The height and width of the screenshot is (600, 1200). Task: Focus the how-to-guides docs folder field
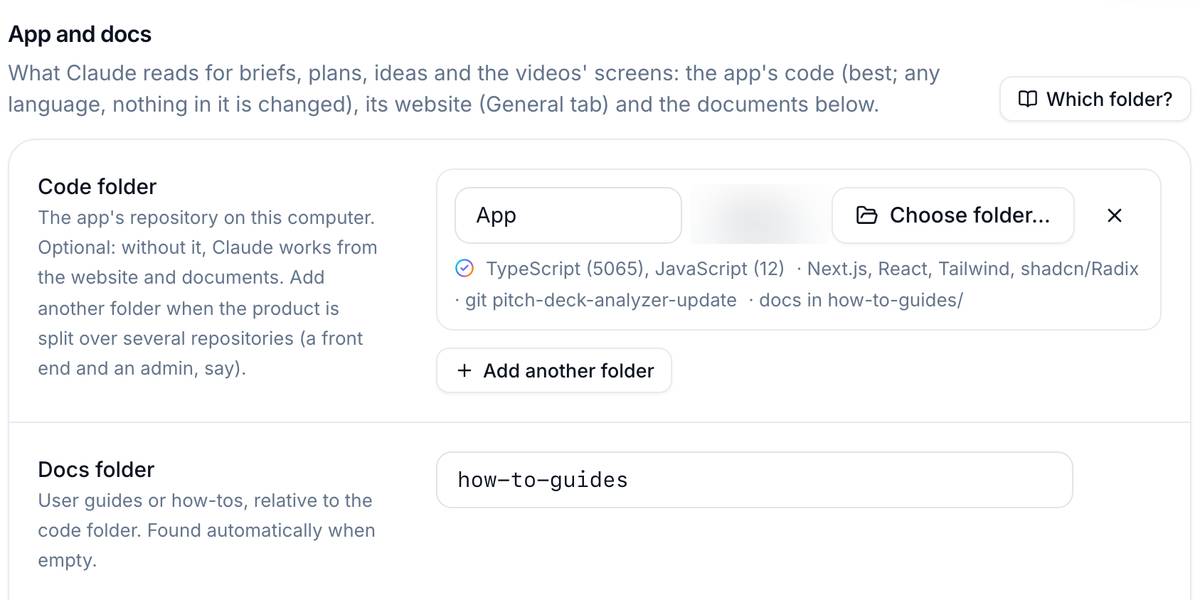[754, 480]
